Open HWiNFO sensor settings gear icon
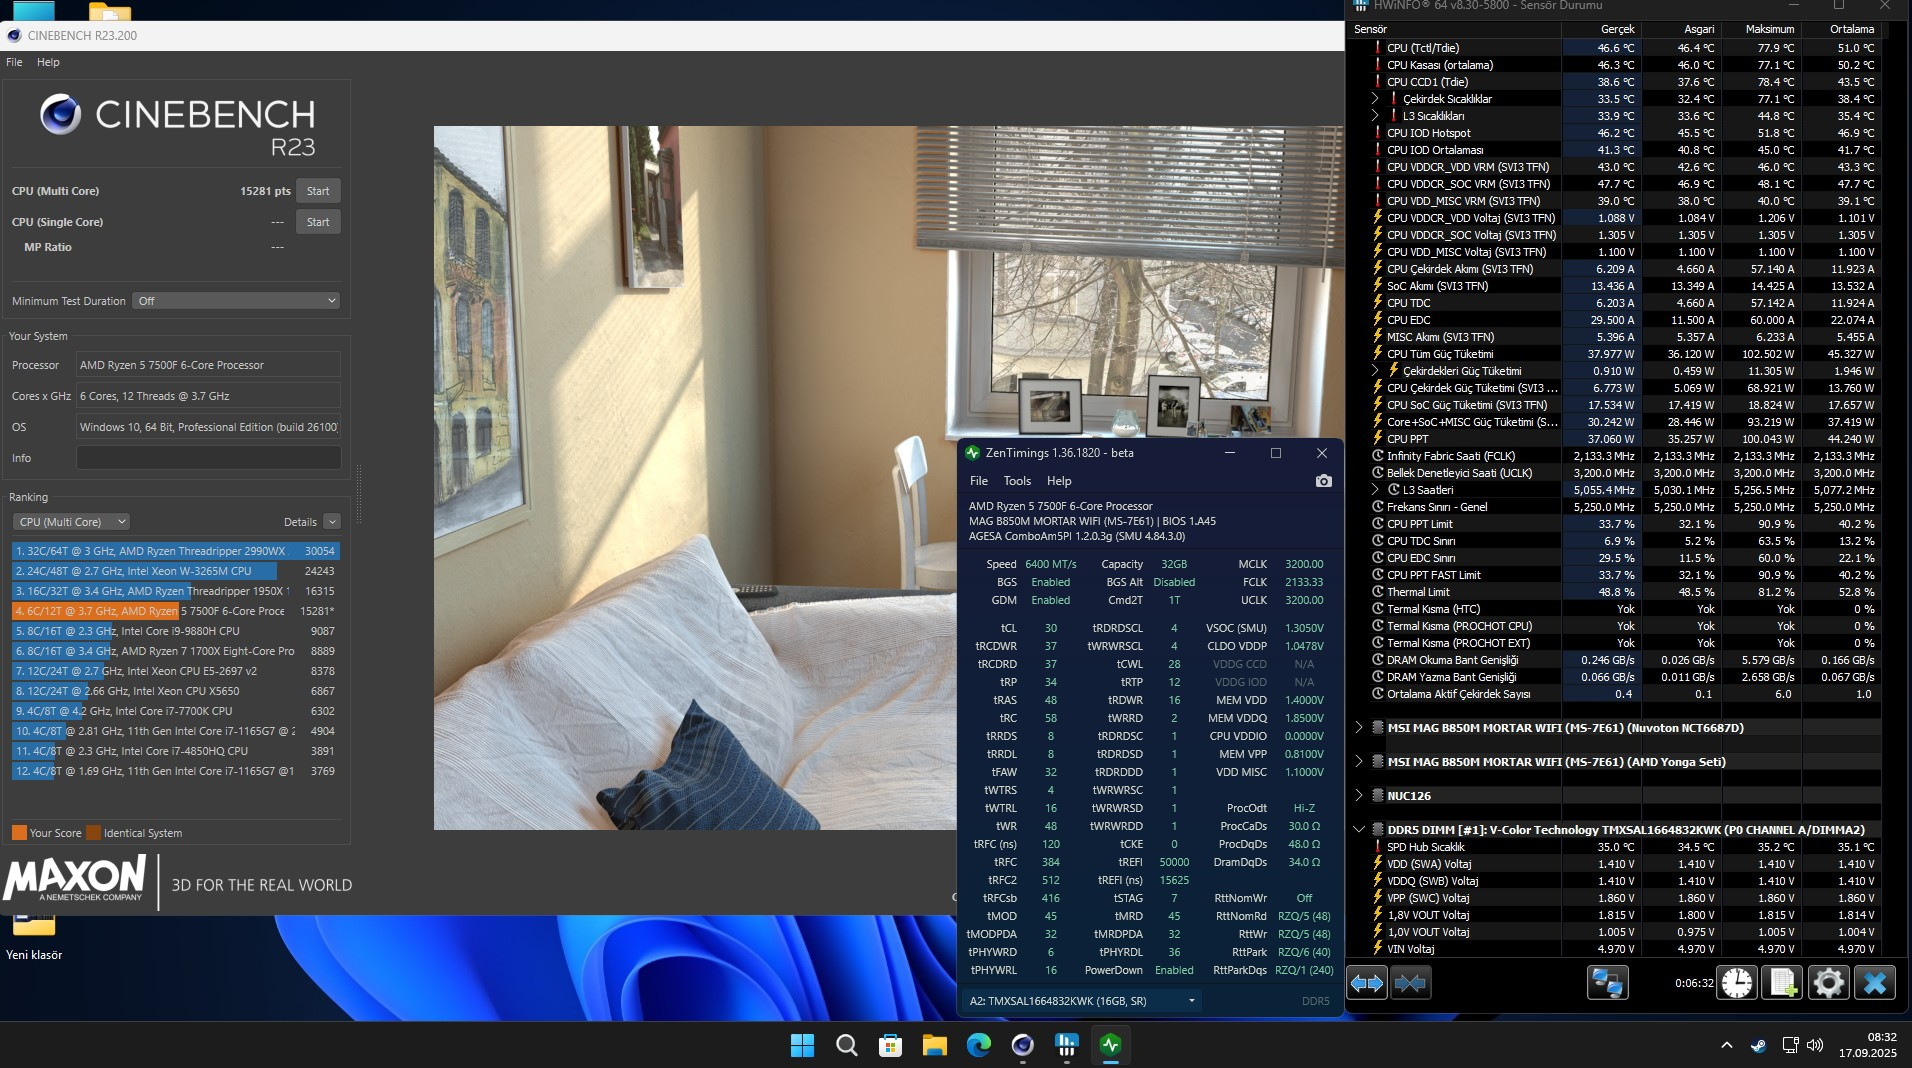 click(x=1828, y=983)
